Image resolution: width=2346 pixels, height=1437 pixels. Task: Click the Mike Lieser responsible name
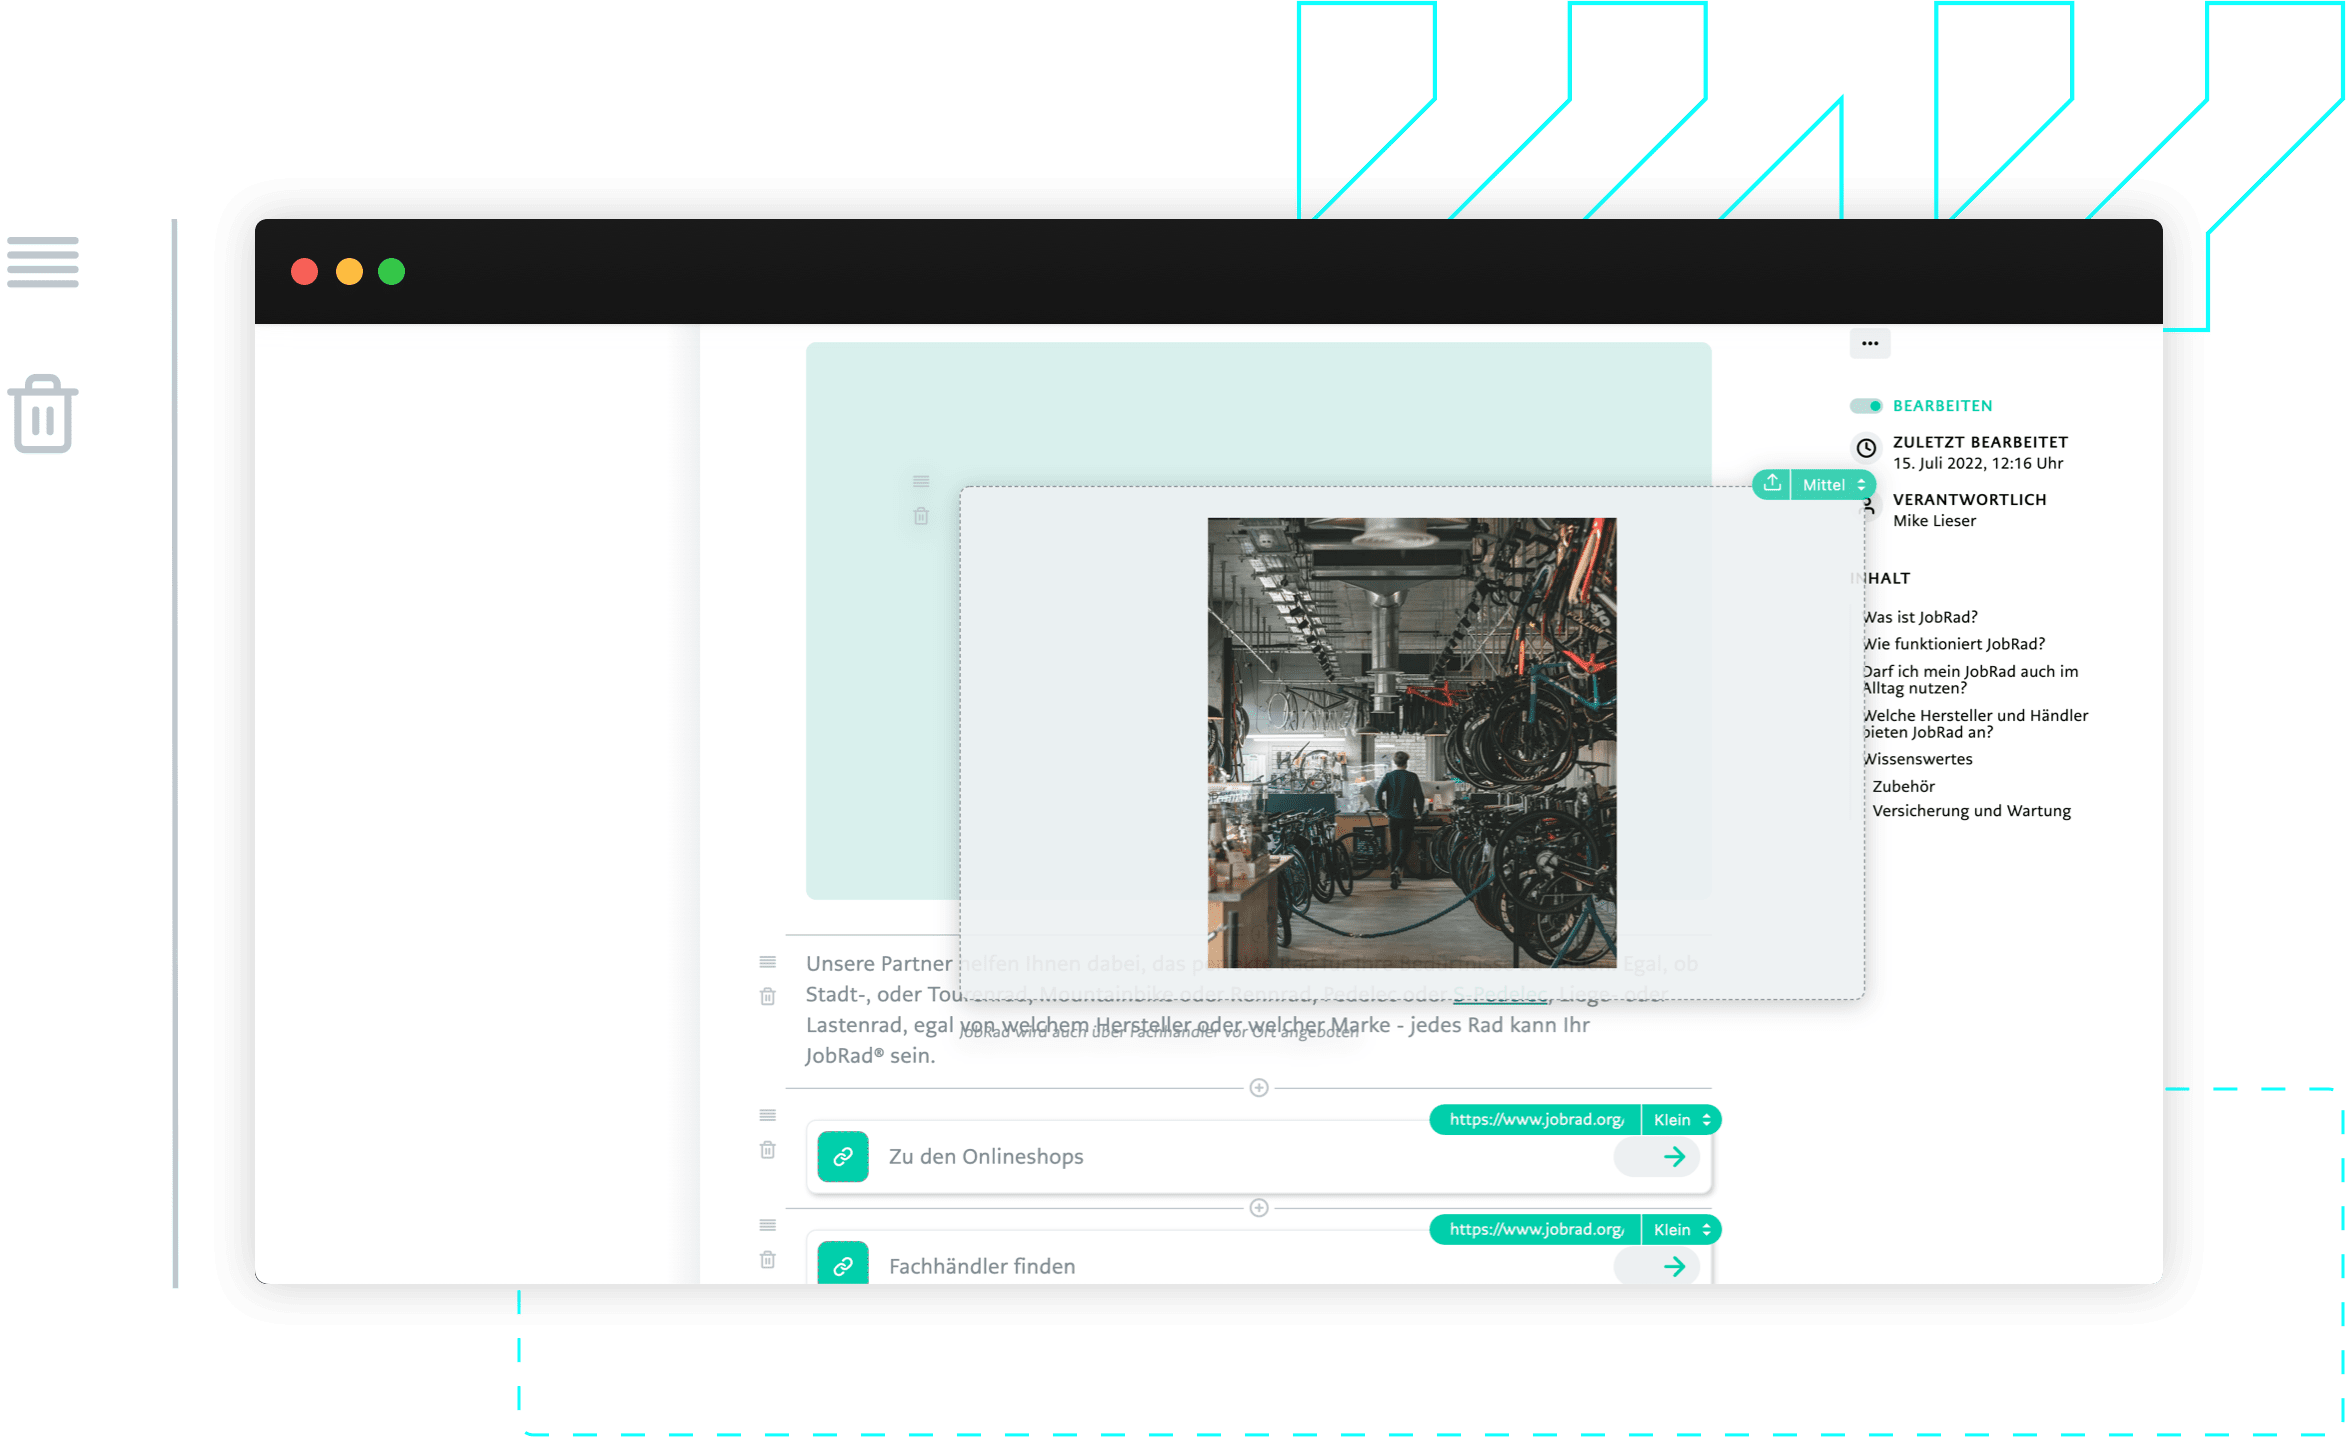click(x=1934, y=521)
